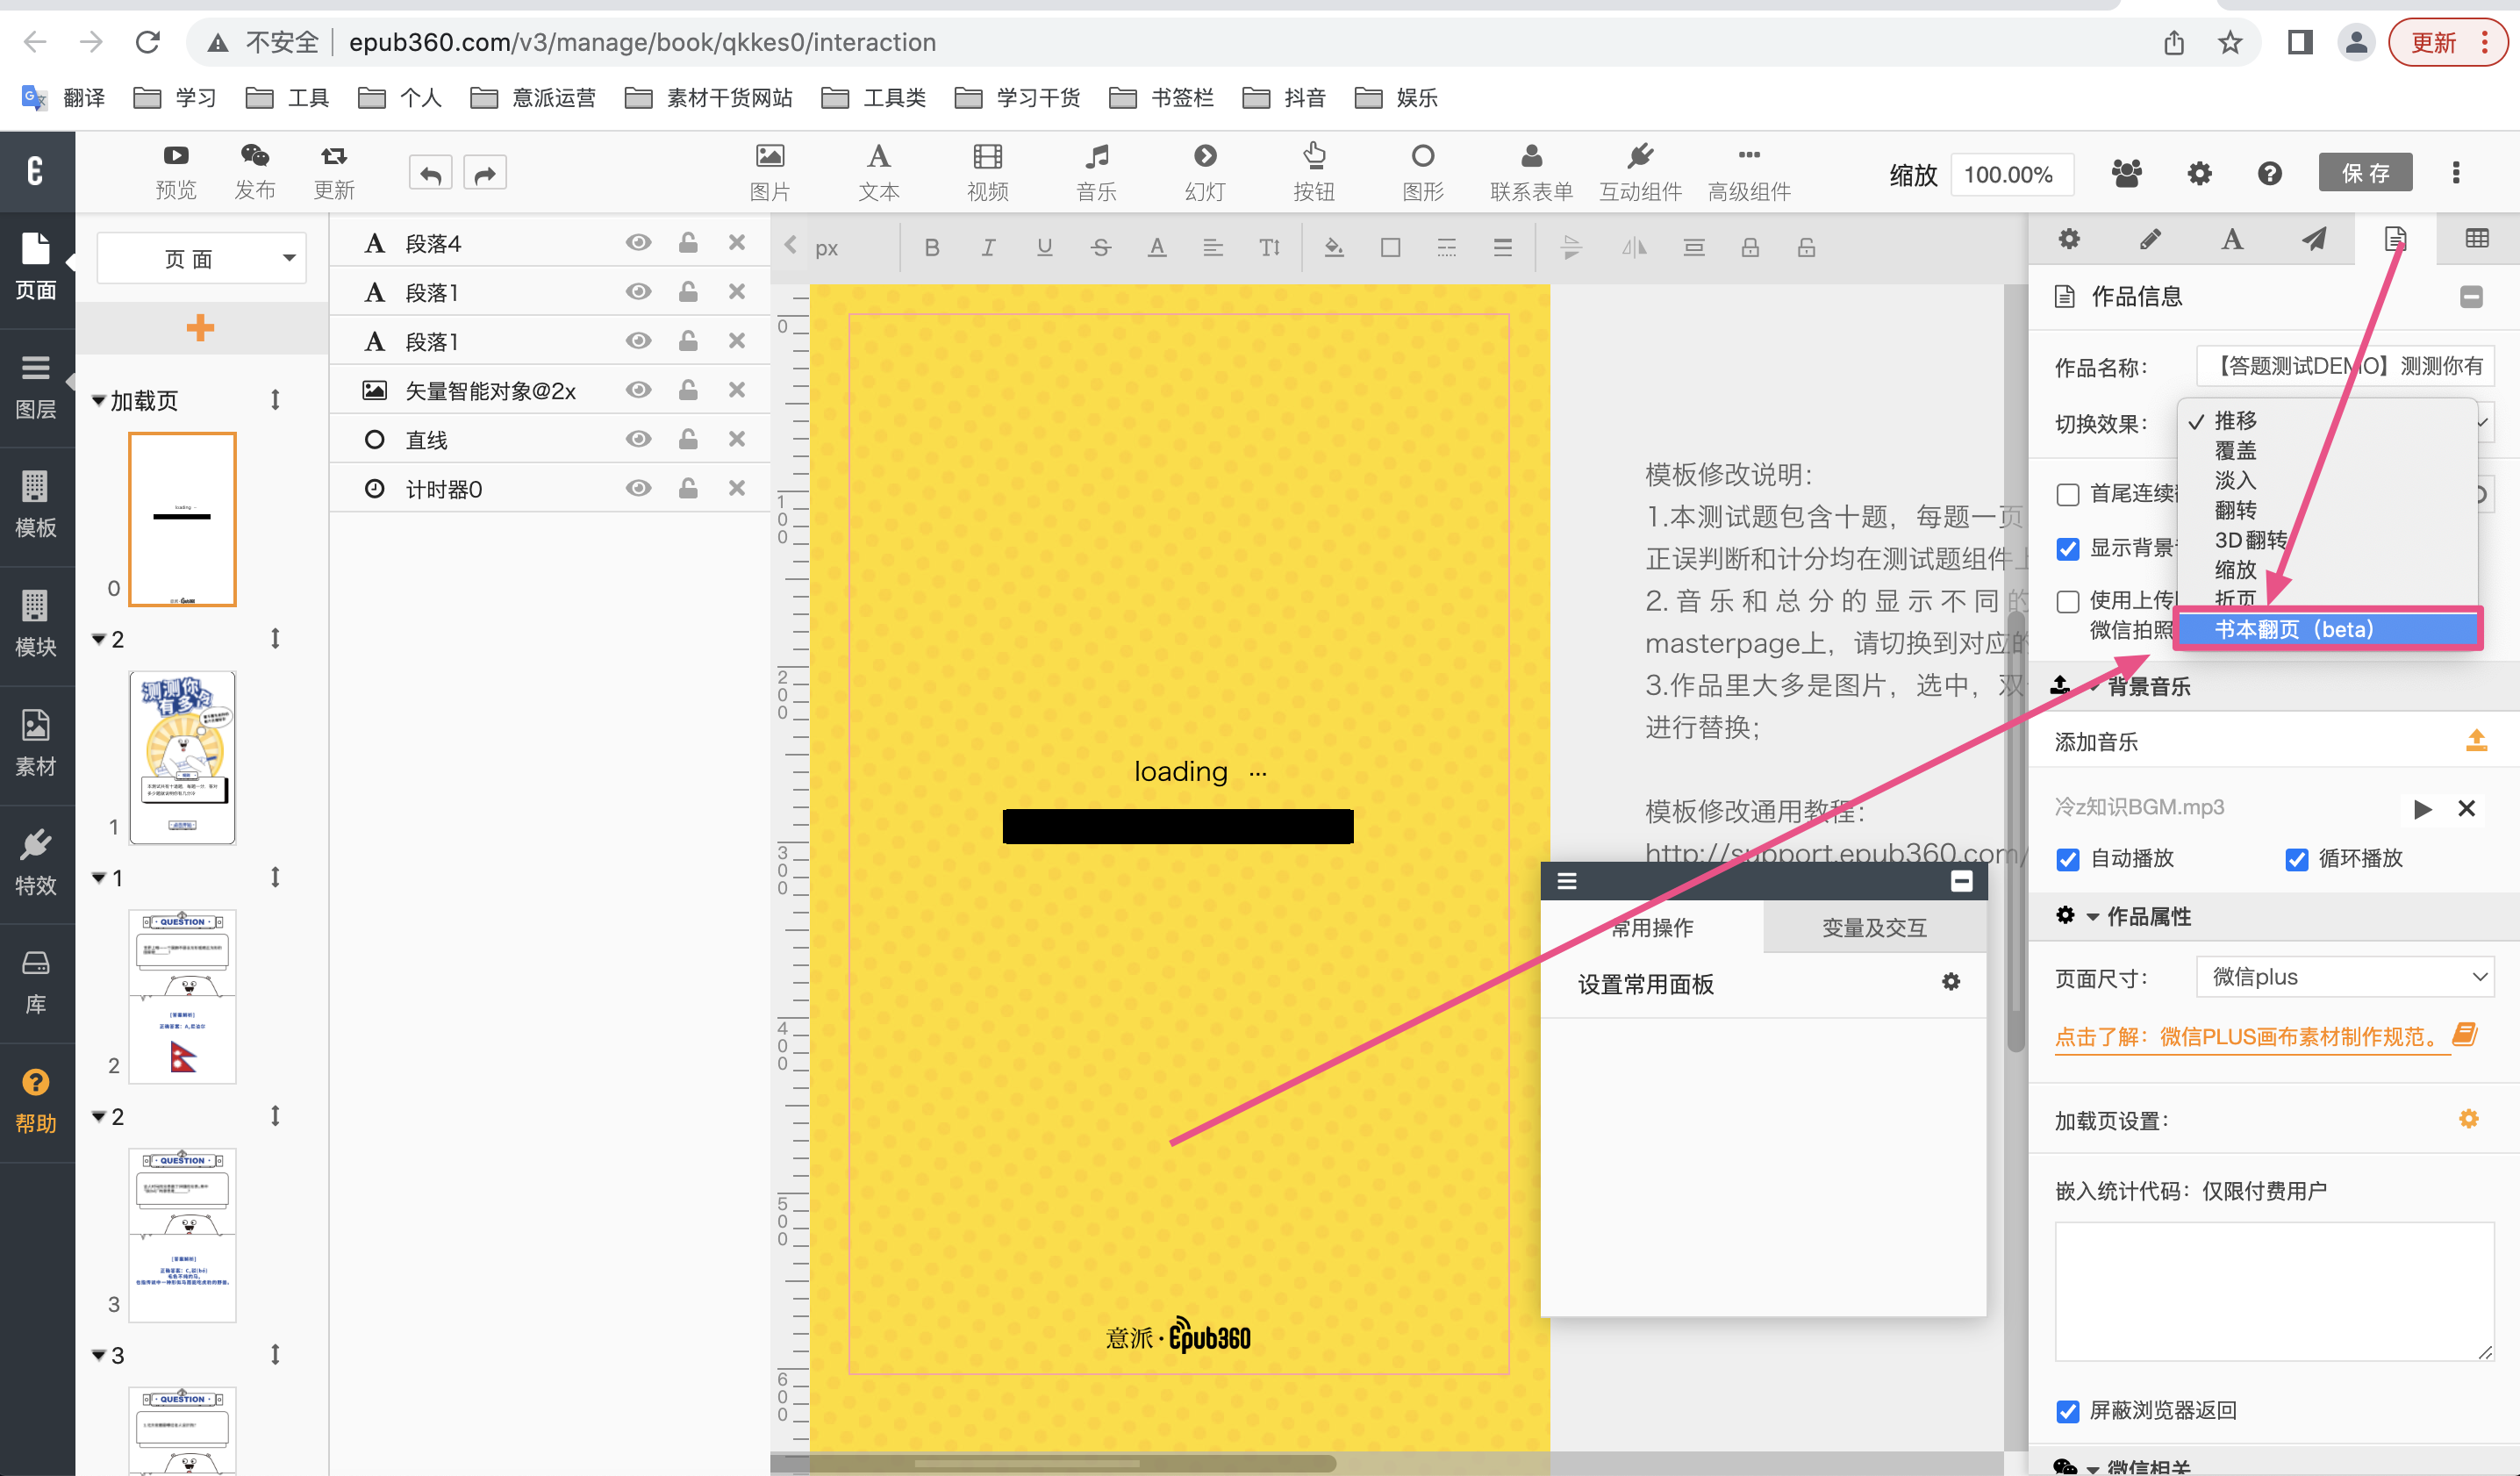The image size is (2520, 1476).
Task: Collapse the 加载页 page group
Action: click(x=98, y=401)
